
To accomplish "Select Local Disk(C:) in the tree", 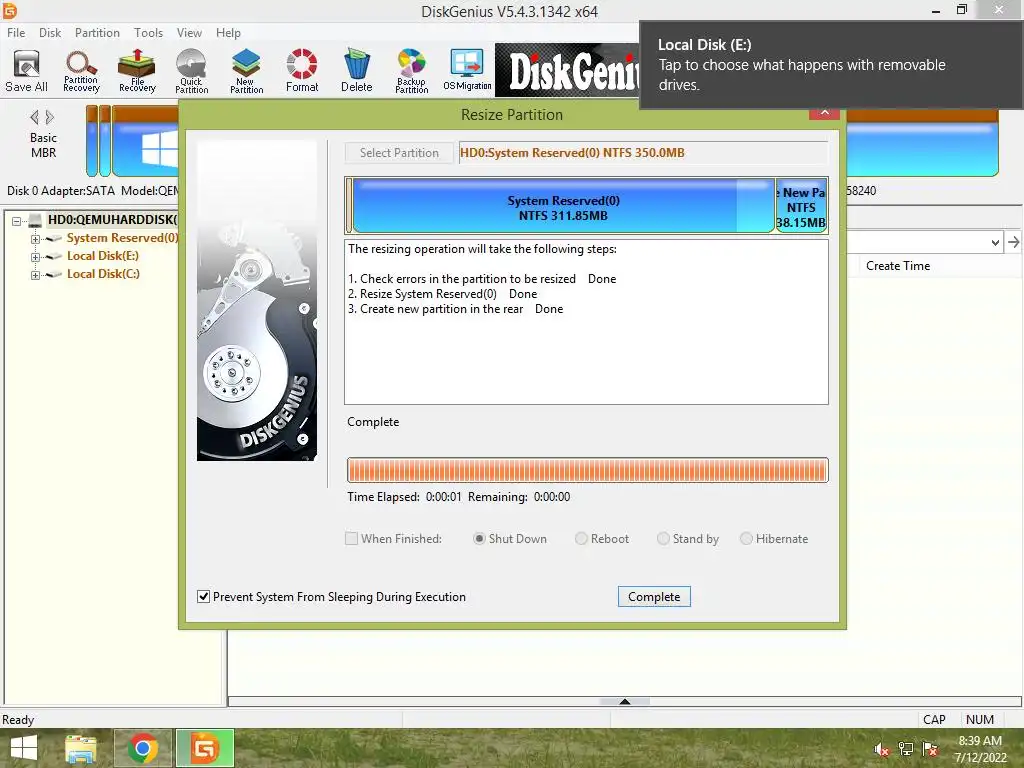I will [x=103, y=274].
